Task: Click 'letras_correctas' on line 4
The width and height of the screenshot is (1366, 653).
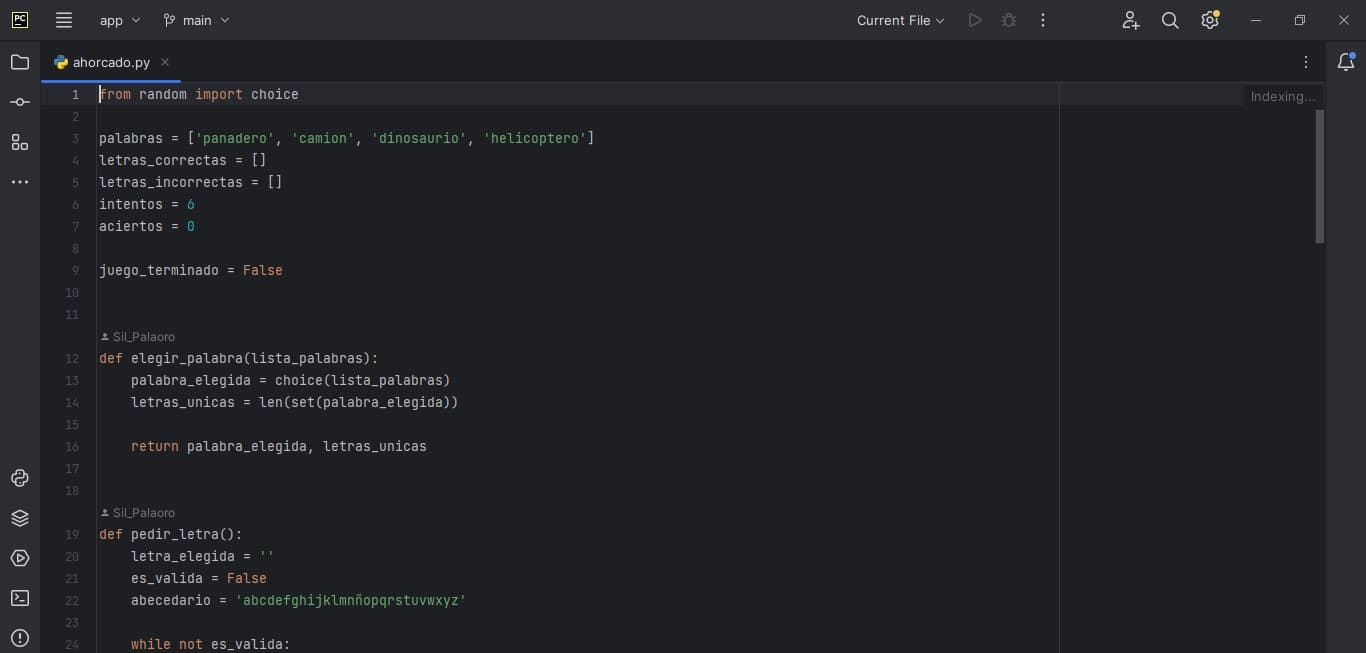Action: pyautogui.click(x=163, y=160)
